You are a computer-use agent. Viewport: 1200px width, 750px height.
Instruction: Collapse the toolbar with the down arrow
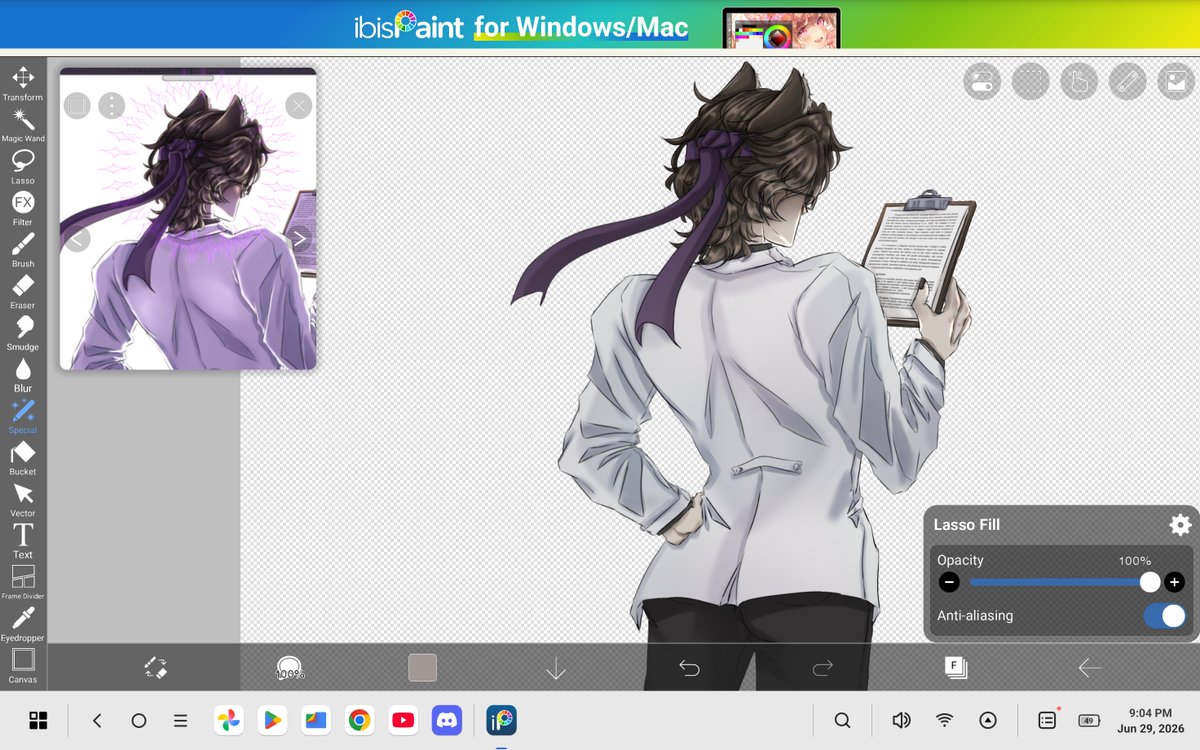pyautogui.click(x=556, y=667)
